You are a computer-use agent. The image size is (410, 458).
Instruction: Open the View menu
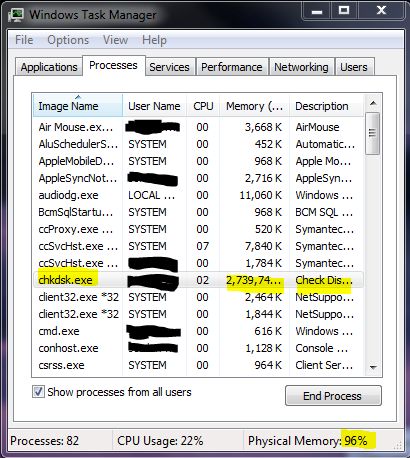coord(115,40)
